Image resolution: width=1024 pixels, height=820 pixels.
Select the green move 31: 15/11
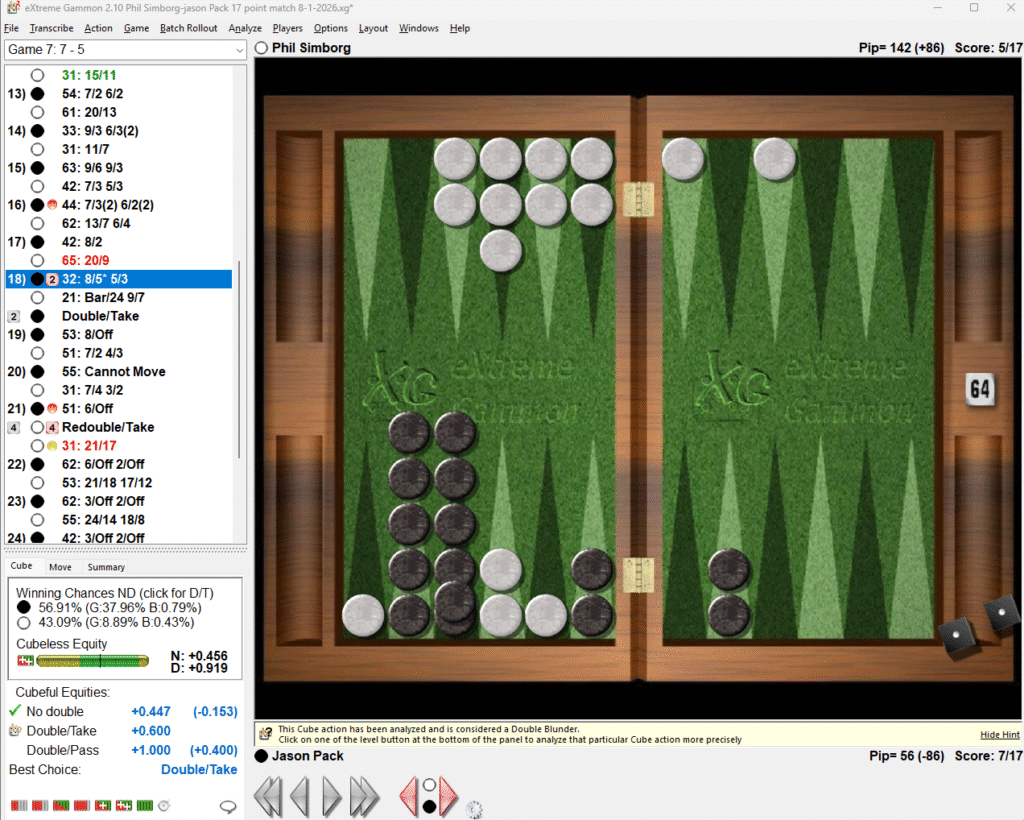click(89, 75)
